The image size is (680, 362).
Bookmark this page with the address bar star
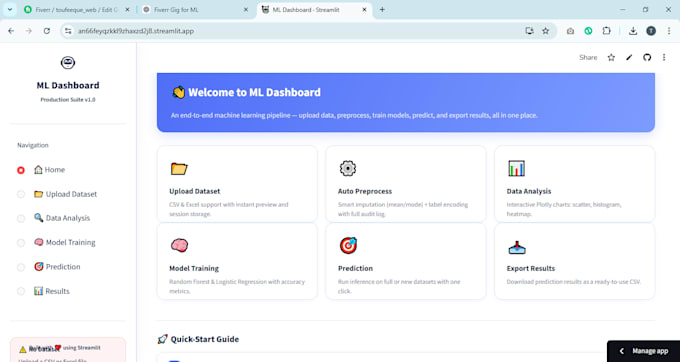pos(546,31)
